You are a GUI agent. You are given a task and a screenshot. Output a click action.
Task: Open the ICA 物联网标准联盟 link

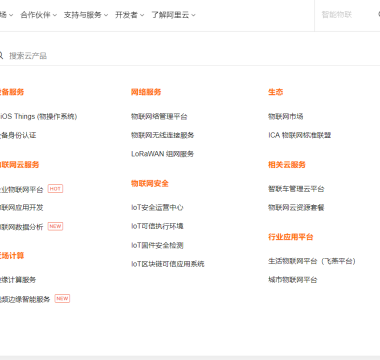300,135
